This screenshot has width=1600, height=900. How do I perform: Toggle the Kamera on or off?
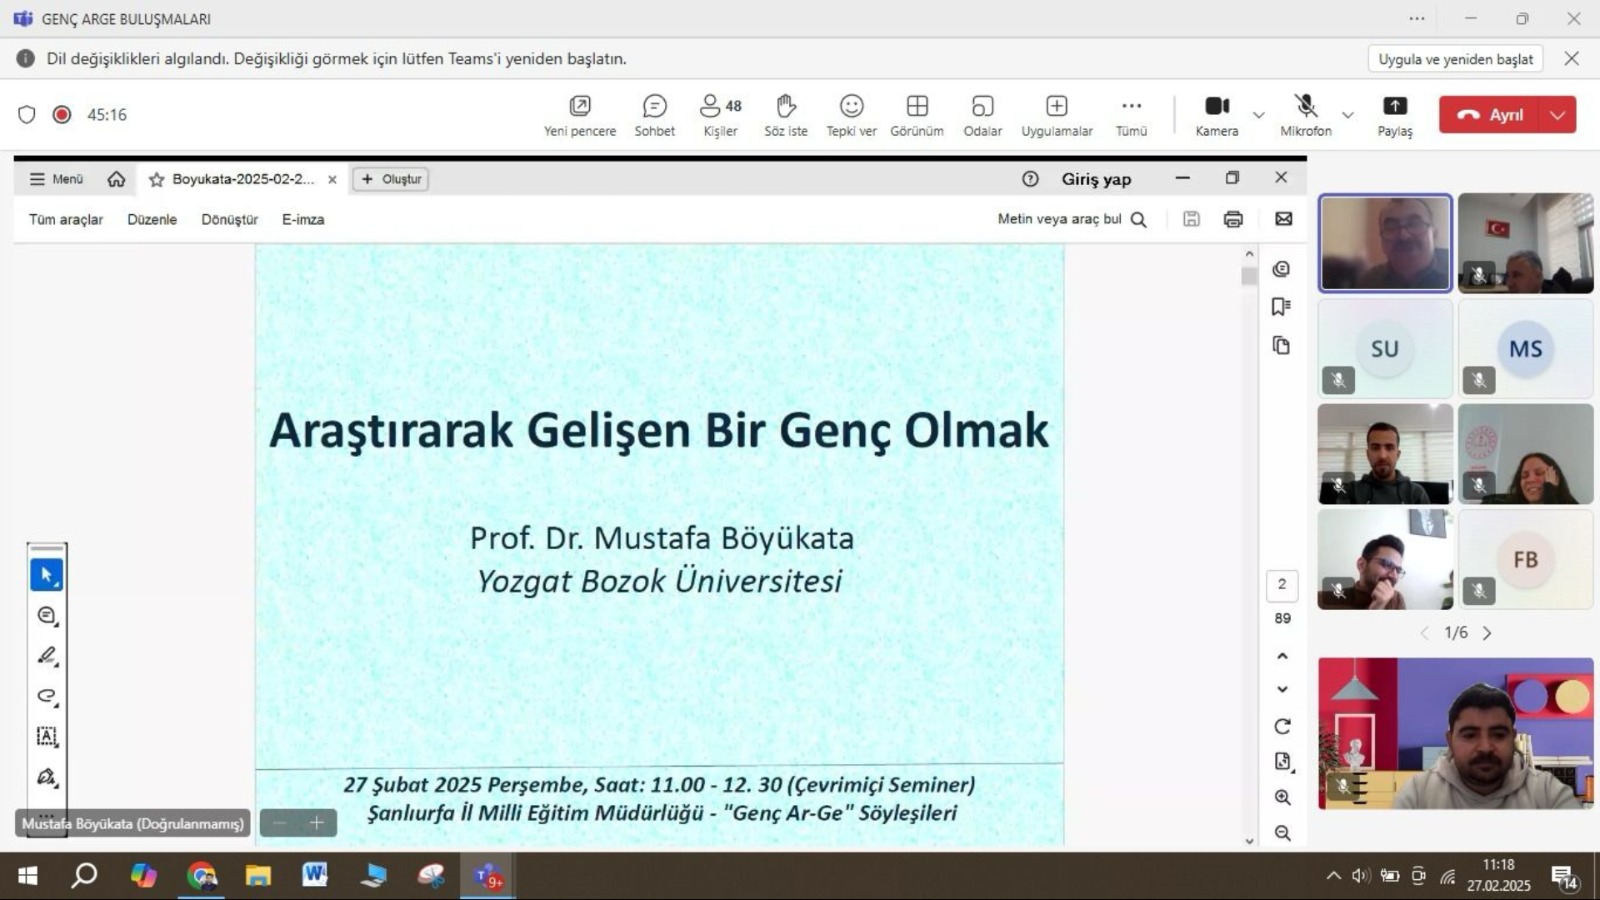(x=1216, y=115)
